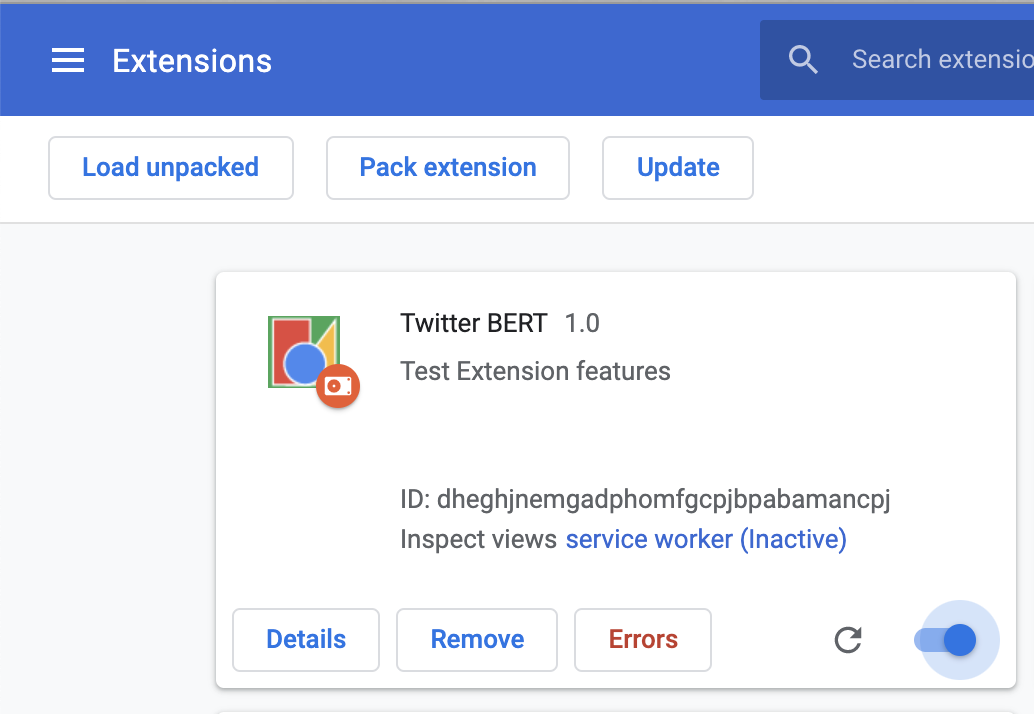View Errors for Twitter BERT
The width and height of the screenshot is (1034, 714).
click(x=643, y=640)
